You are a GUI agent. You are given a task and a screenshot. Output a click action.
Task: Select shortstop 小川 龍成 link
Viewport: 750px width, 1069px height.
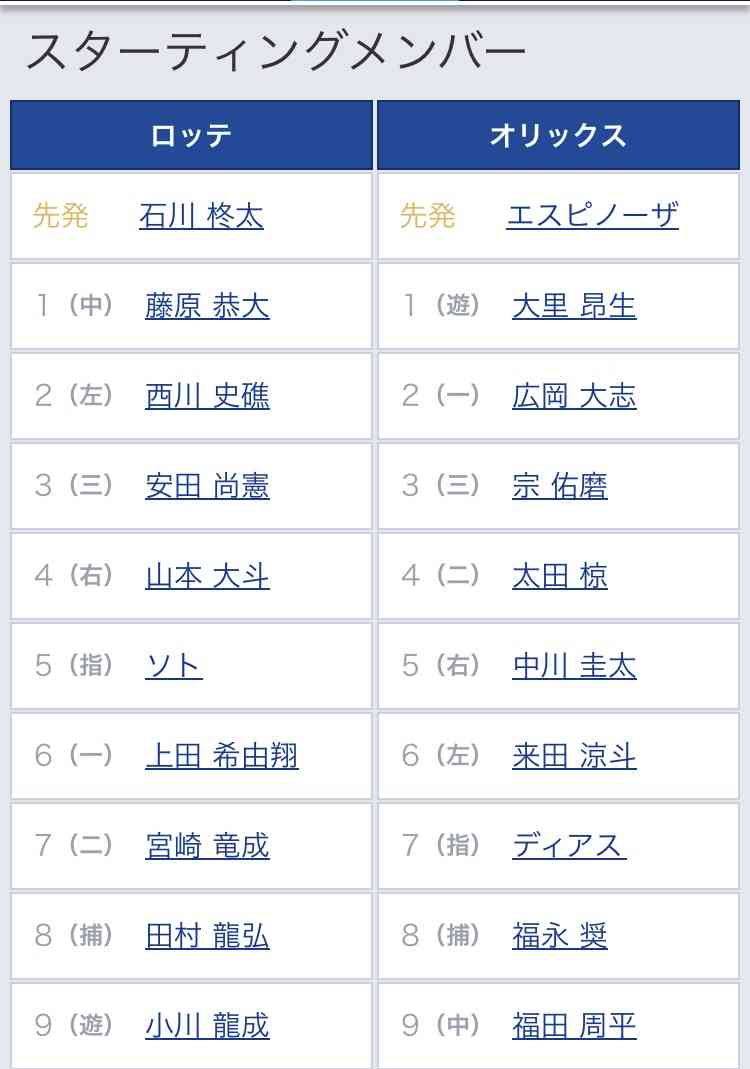pos(207,1025)
